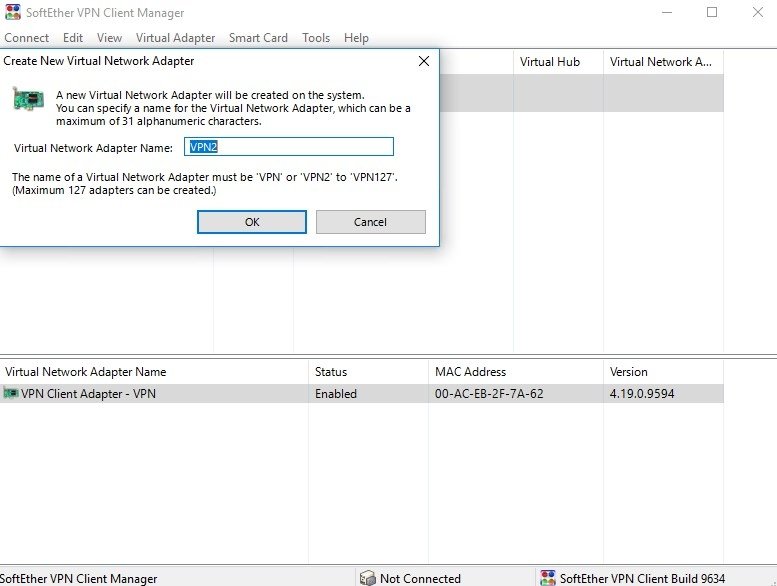Viewport: 777px width, 586px height.
Task: Click Not Connected status bar text
Action: pos(420,579)
